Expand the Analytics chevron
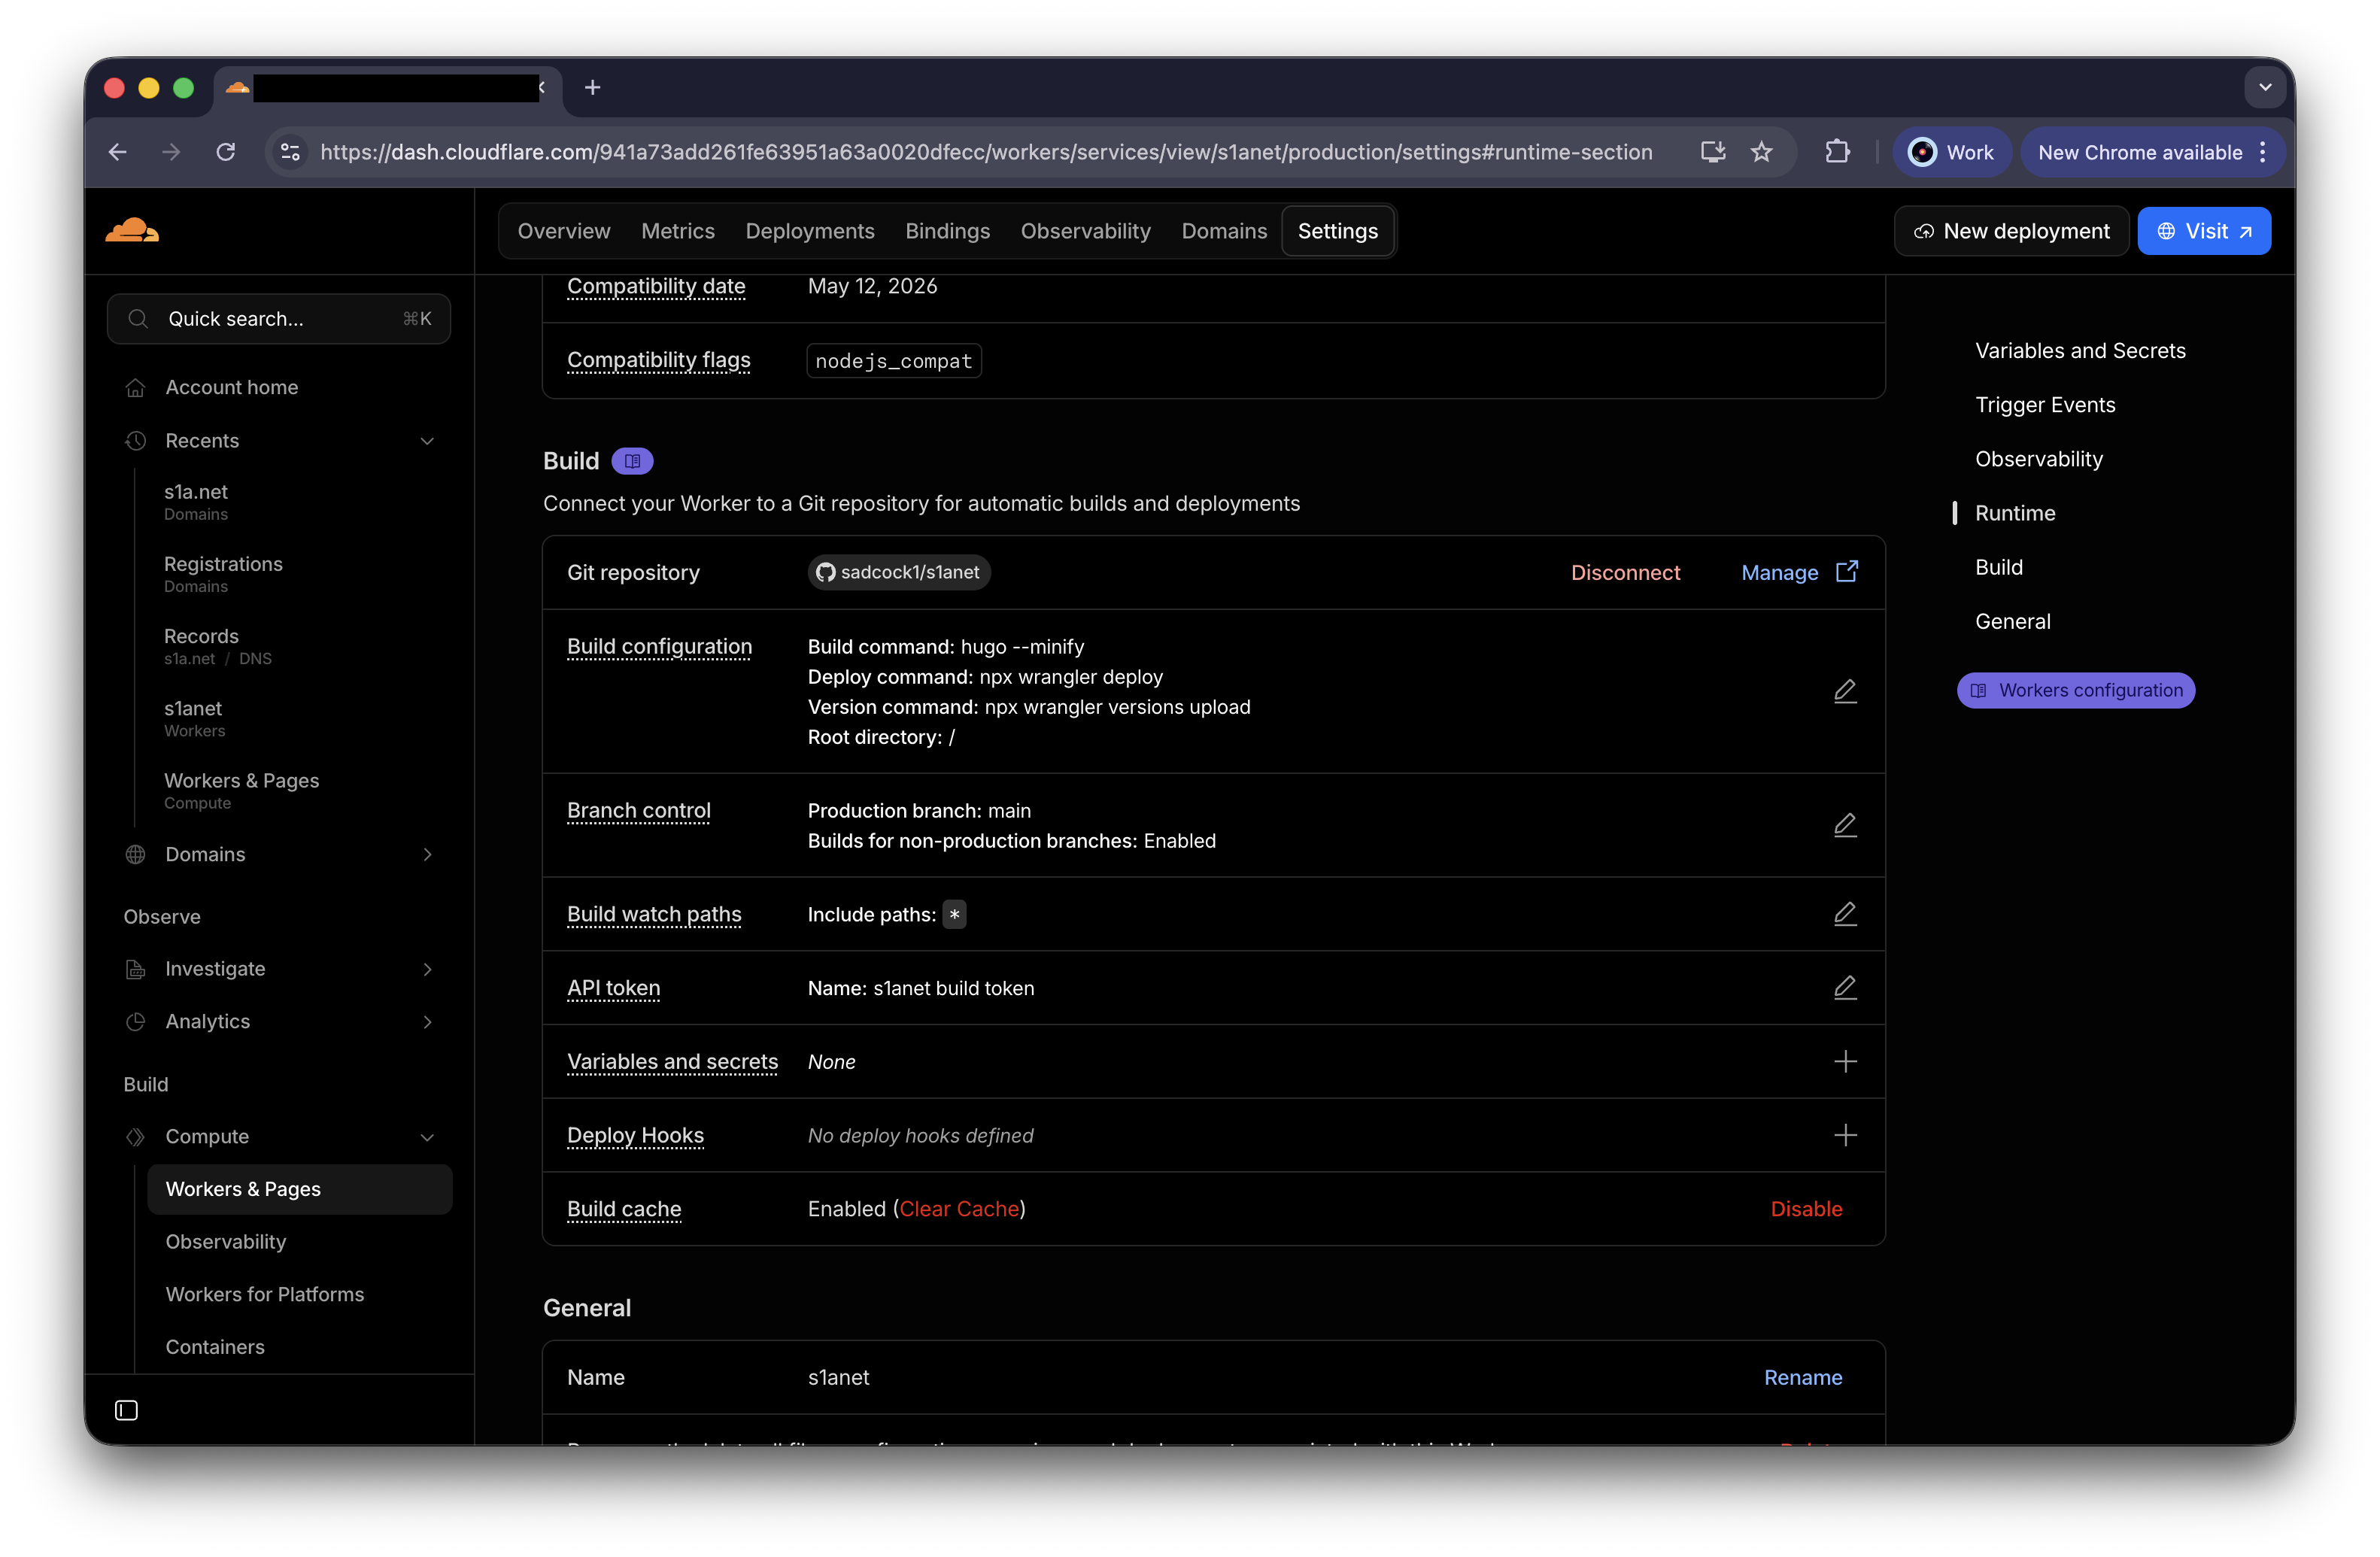Screen dimensions: 2380x1557 (x=427, y=1022)
